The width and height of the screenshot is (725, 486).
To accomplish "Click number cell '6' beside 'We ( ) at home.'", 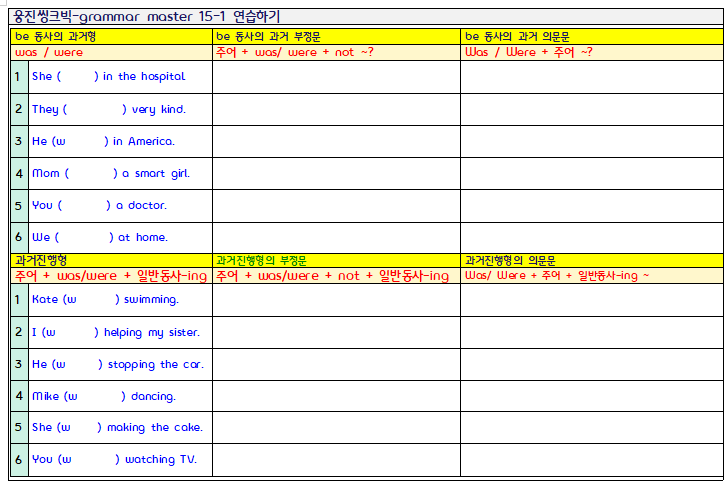I will (19, 238).
